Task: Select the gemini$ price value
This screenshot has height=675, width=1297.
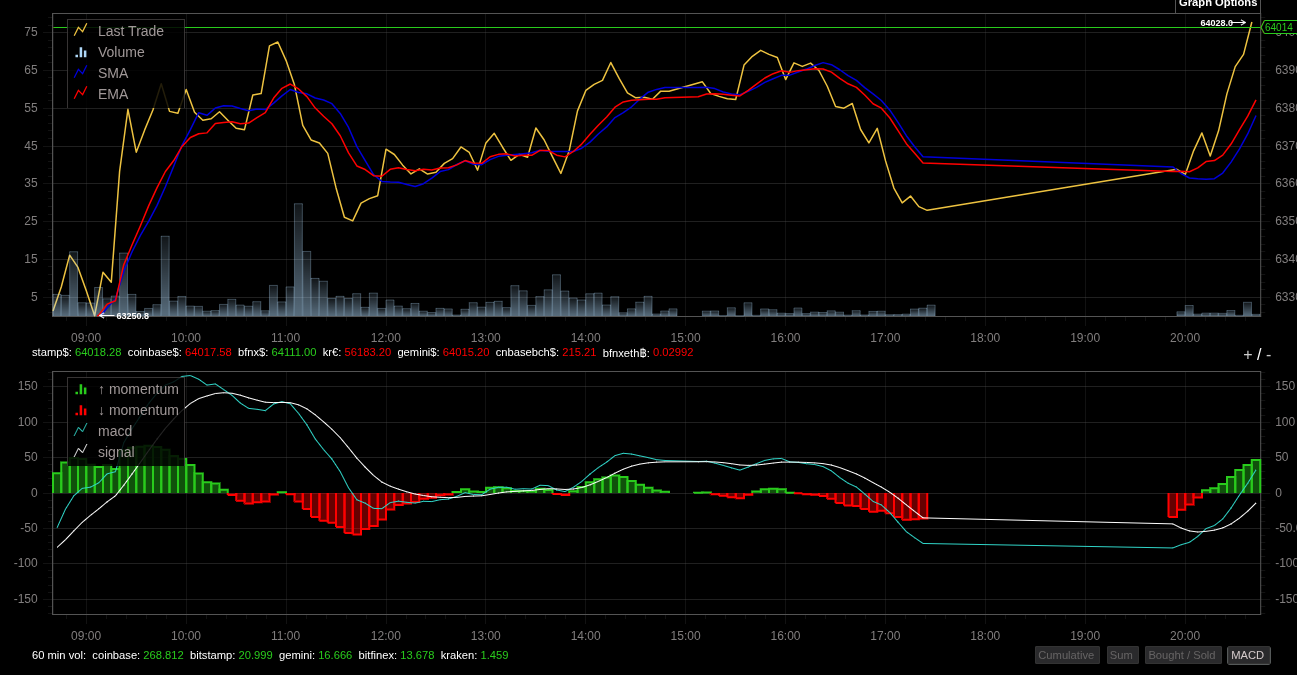Action: coord(466,352)
